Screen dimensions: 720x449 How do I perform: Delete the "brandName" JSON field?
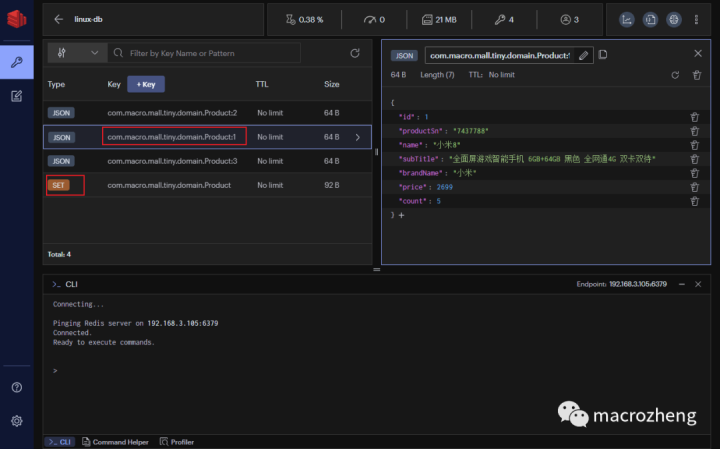click(x=694, y=173)
